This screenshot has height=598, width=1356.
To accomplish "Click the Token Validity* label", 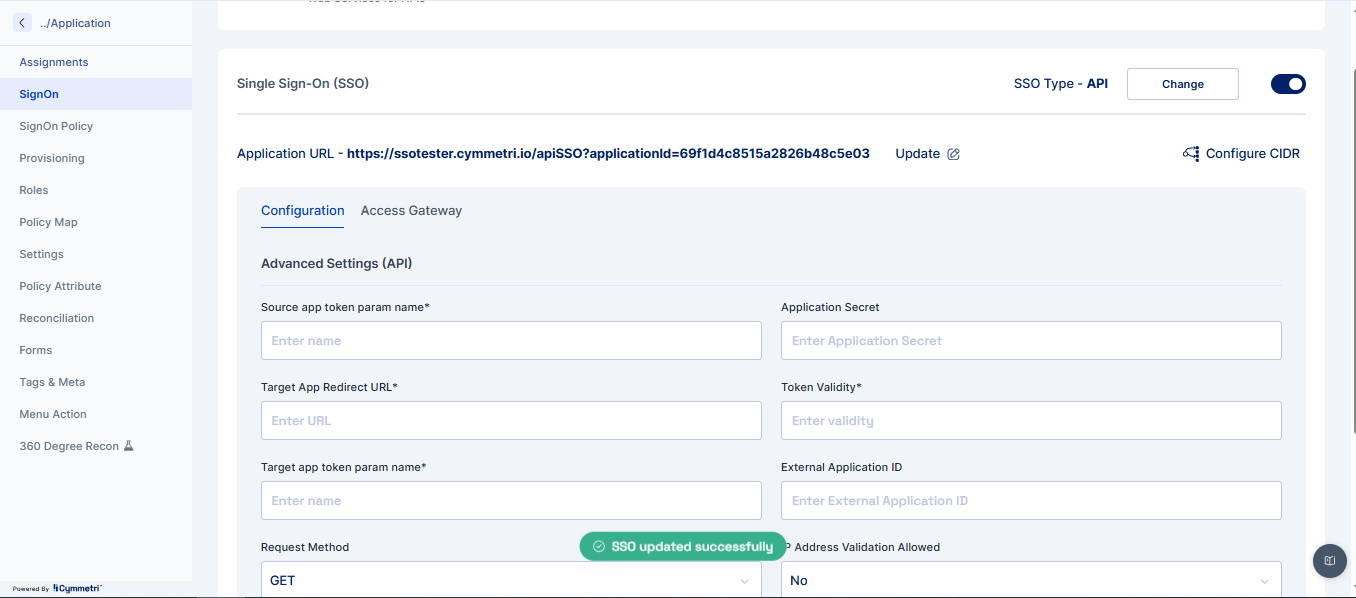I will click(x=821, y=387).
